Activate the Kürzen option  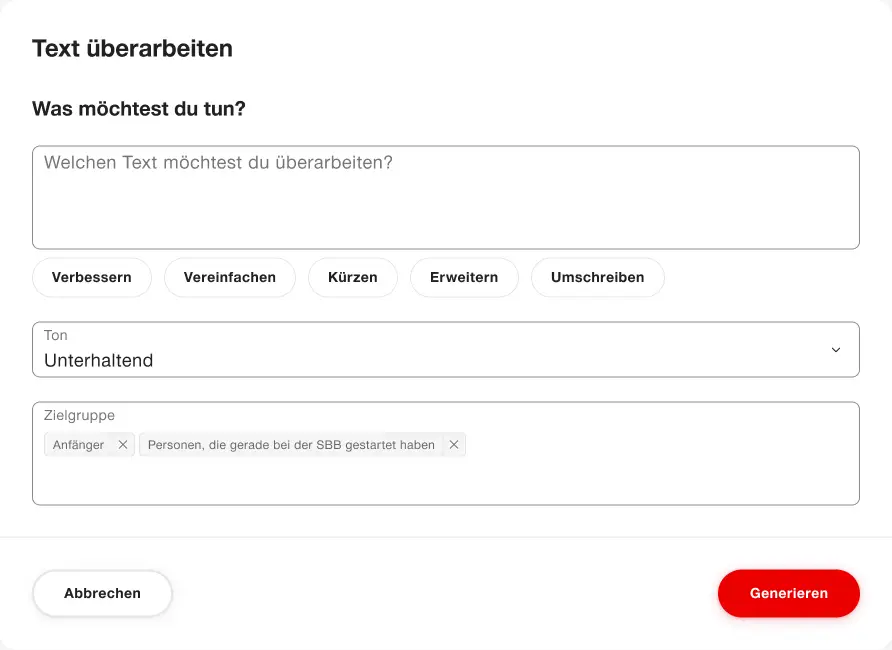(352, 277)
